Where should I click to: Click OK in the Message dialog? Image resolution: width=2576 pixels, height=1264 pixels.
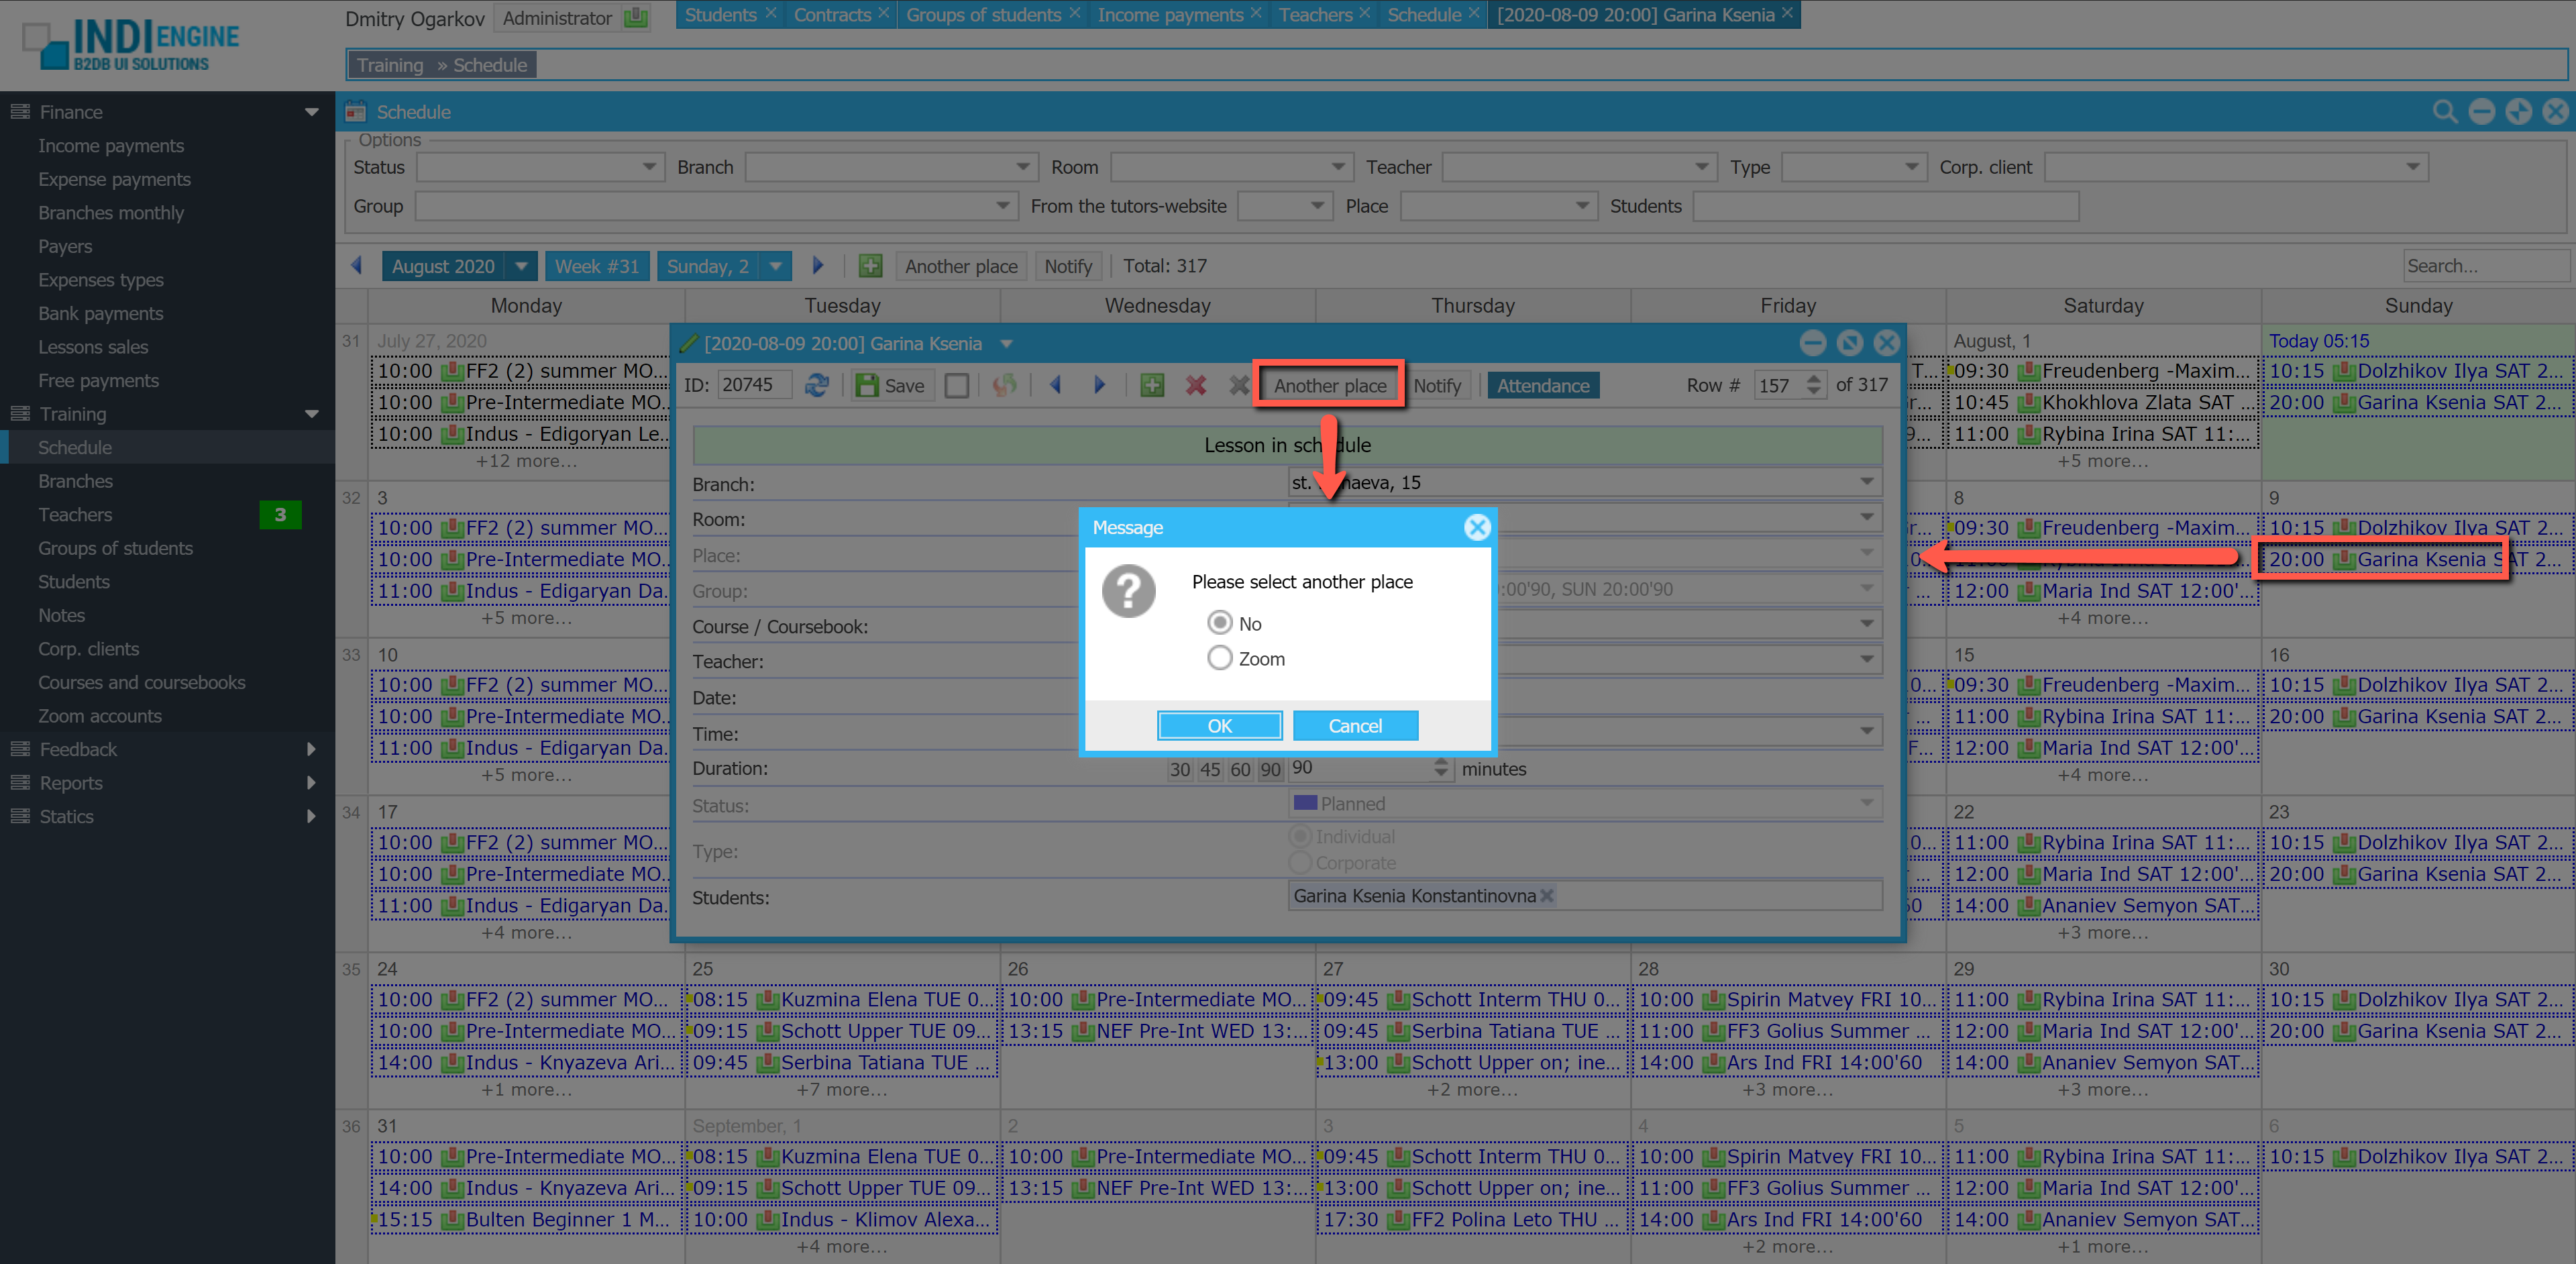1219,726
